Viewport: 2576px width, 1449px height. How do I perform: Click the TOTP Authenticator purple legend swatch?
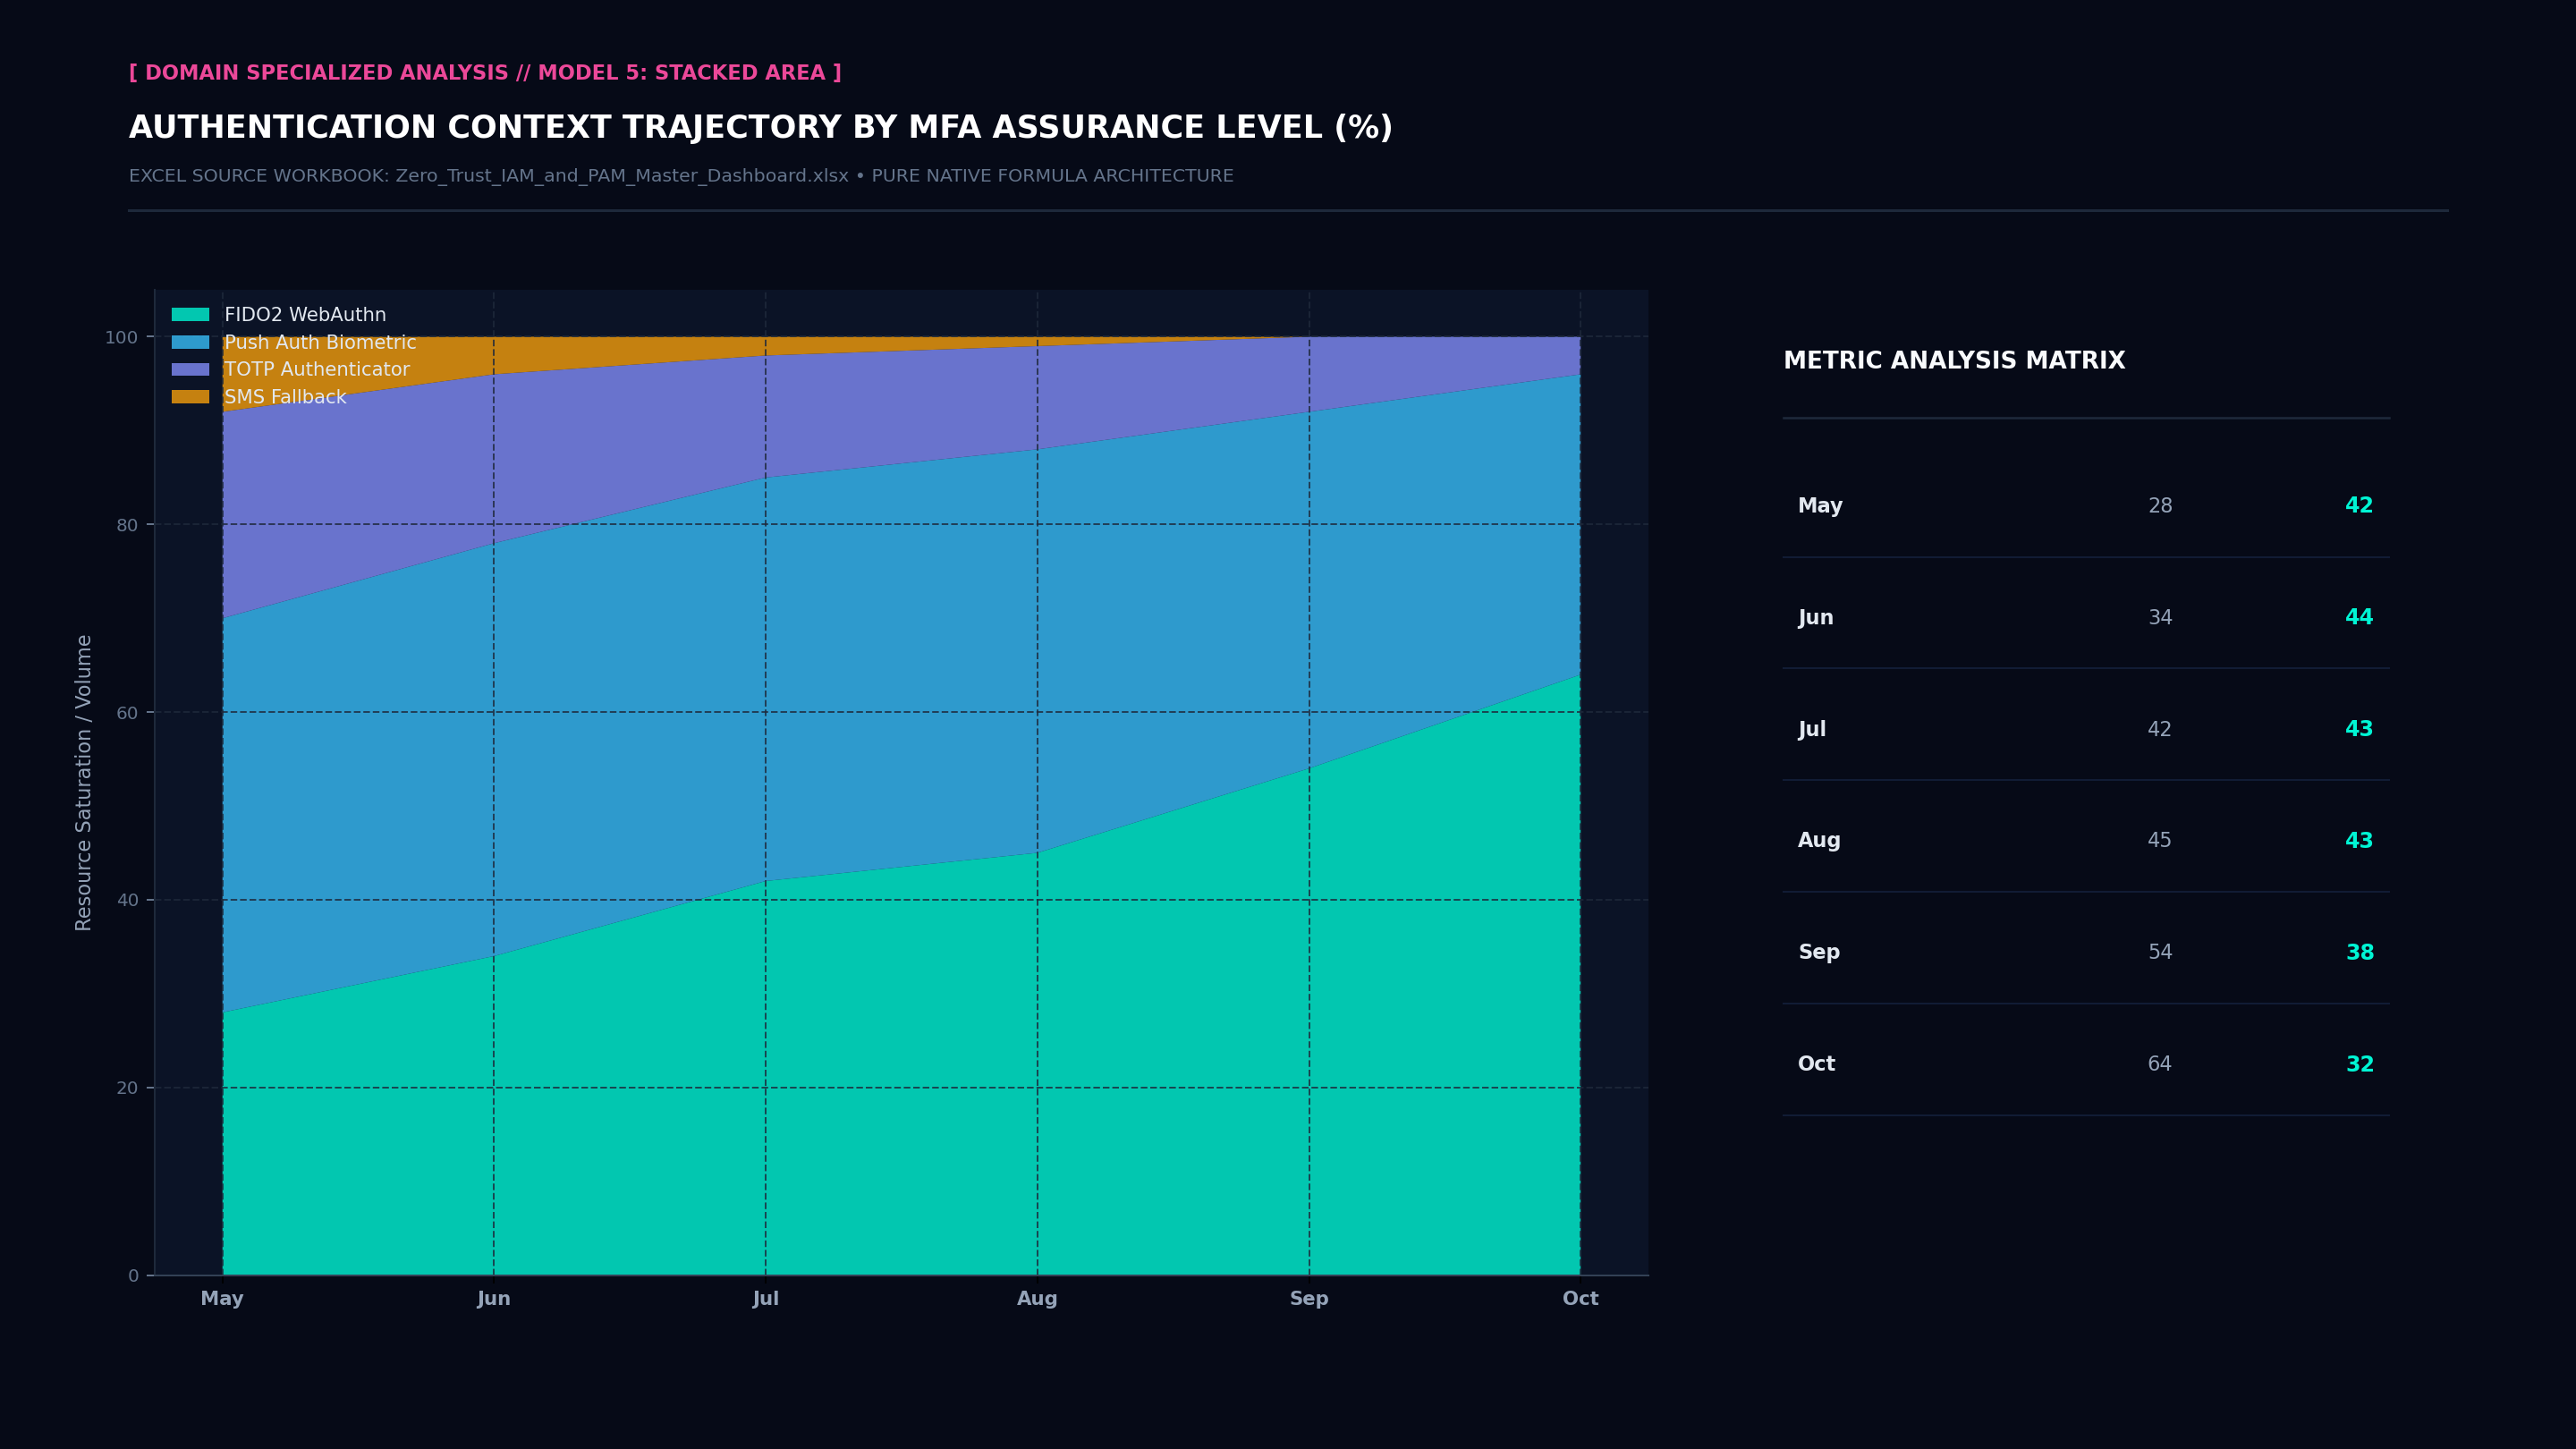coord(190,369)
